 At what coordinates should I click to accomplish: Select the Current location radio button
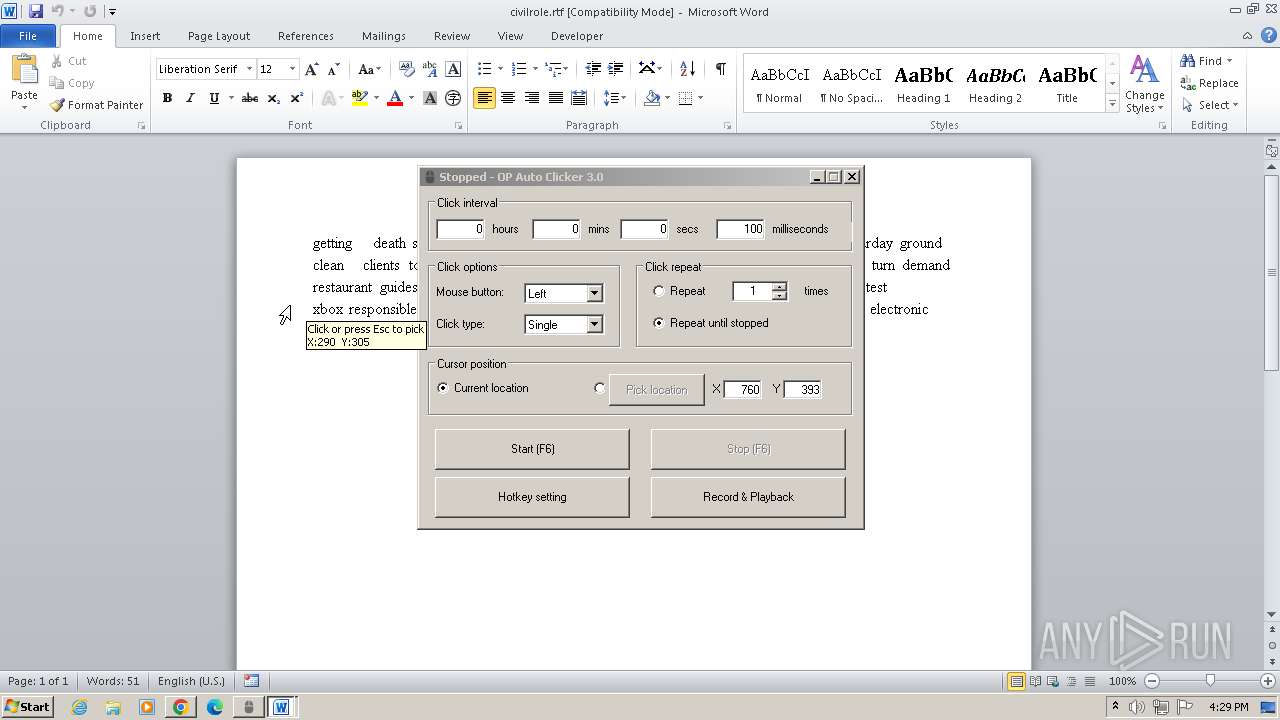coord(443,388)
